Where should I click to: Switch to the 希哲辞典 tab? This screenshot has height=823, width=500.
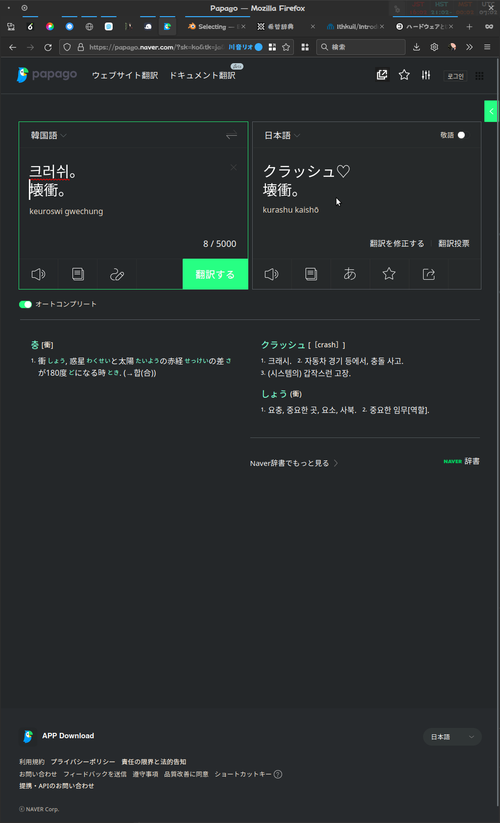click(x=286, y=26)
